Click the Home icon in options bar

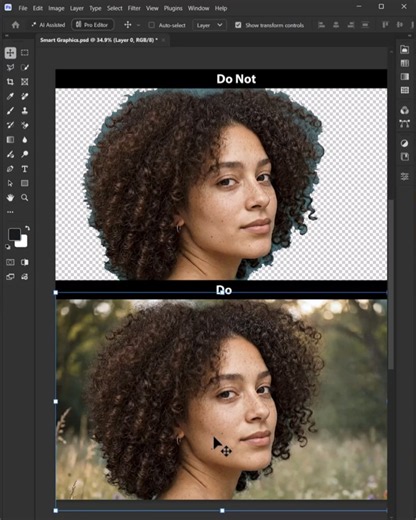tap(15, 25)
